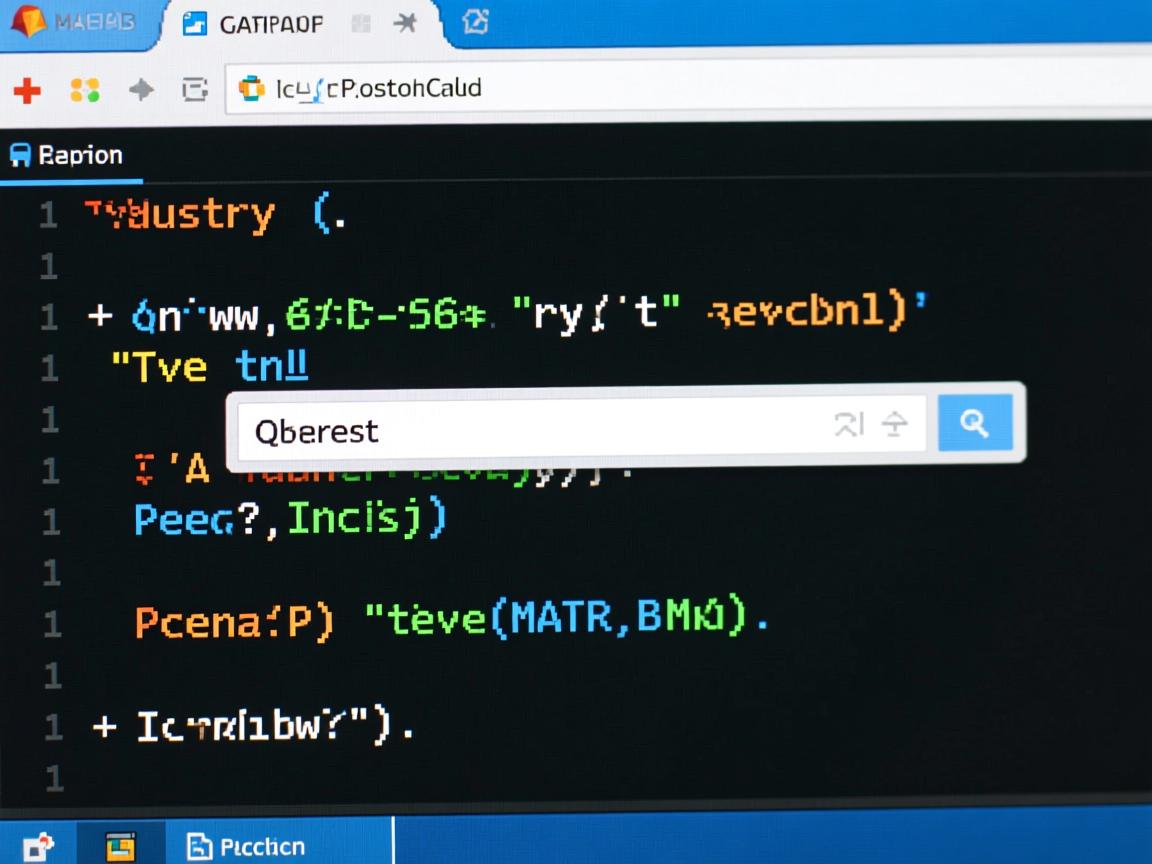Click the yellow app icon in taskbar

[121, 847]
